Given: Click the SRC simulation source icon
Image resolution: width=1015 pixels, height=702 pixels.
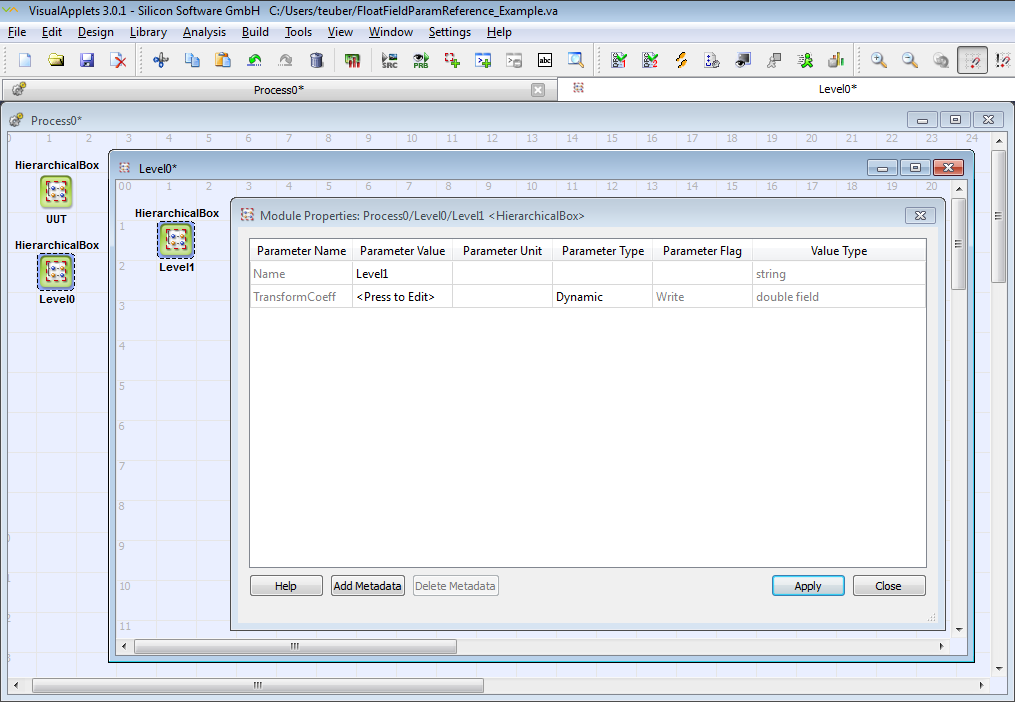Looking at the screenshot, I should coord(390,60).
